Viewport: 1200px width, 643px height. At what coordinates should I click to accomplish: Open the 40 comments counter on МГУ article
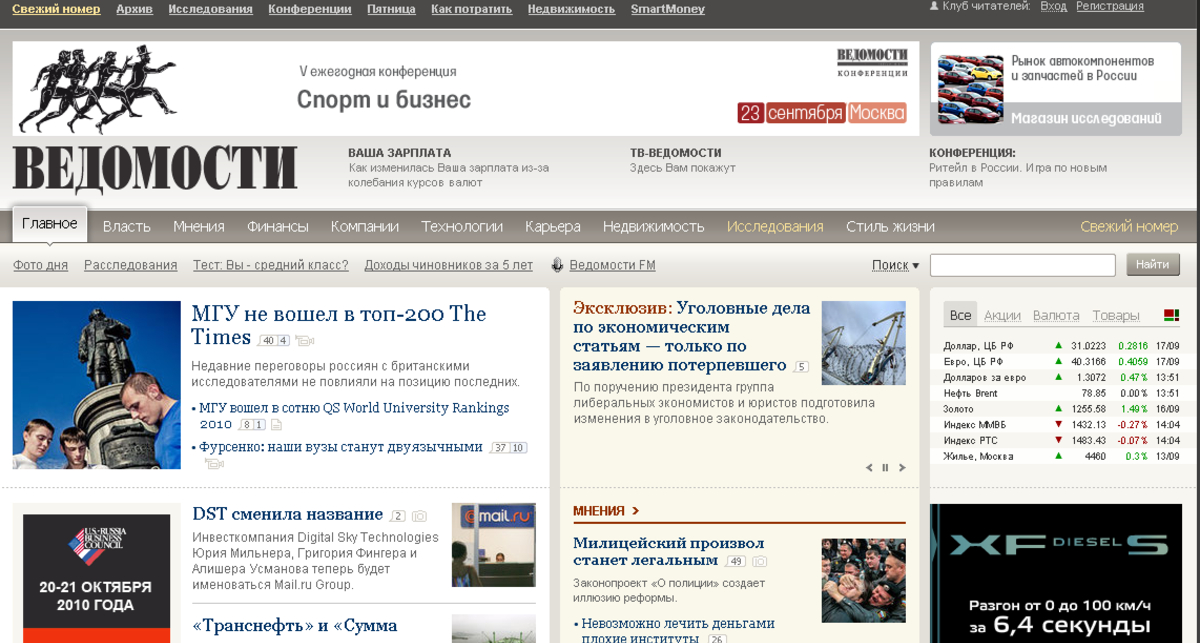click(267, 340)
